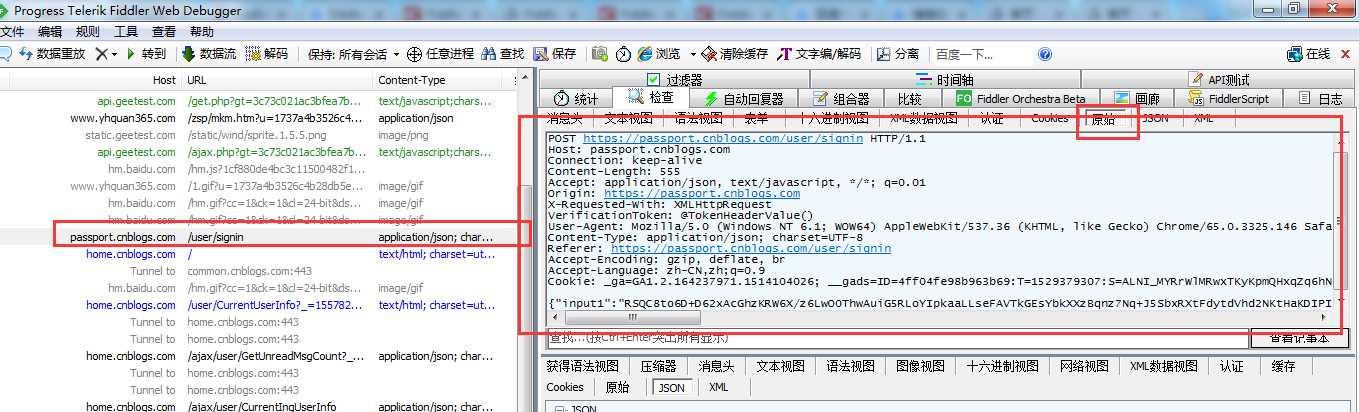
Task: Click the horizontal scrollbar in raw request view
Action: click(938, 316)
